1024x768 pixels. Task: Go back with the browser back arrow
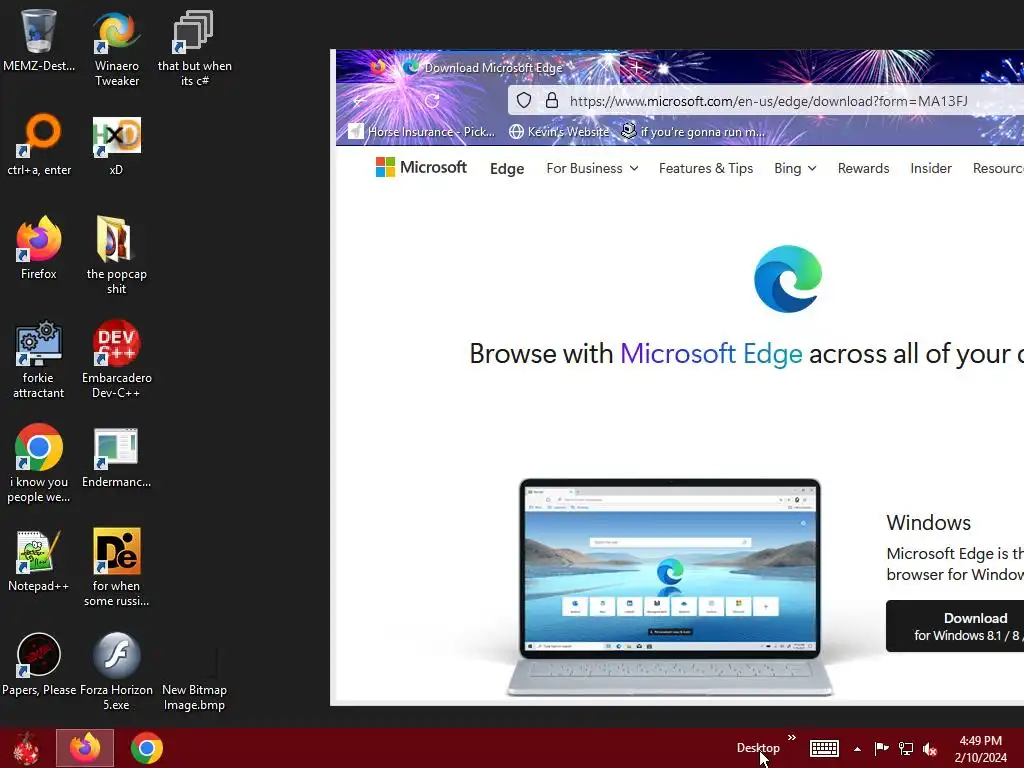359,101
